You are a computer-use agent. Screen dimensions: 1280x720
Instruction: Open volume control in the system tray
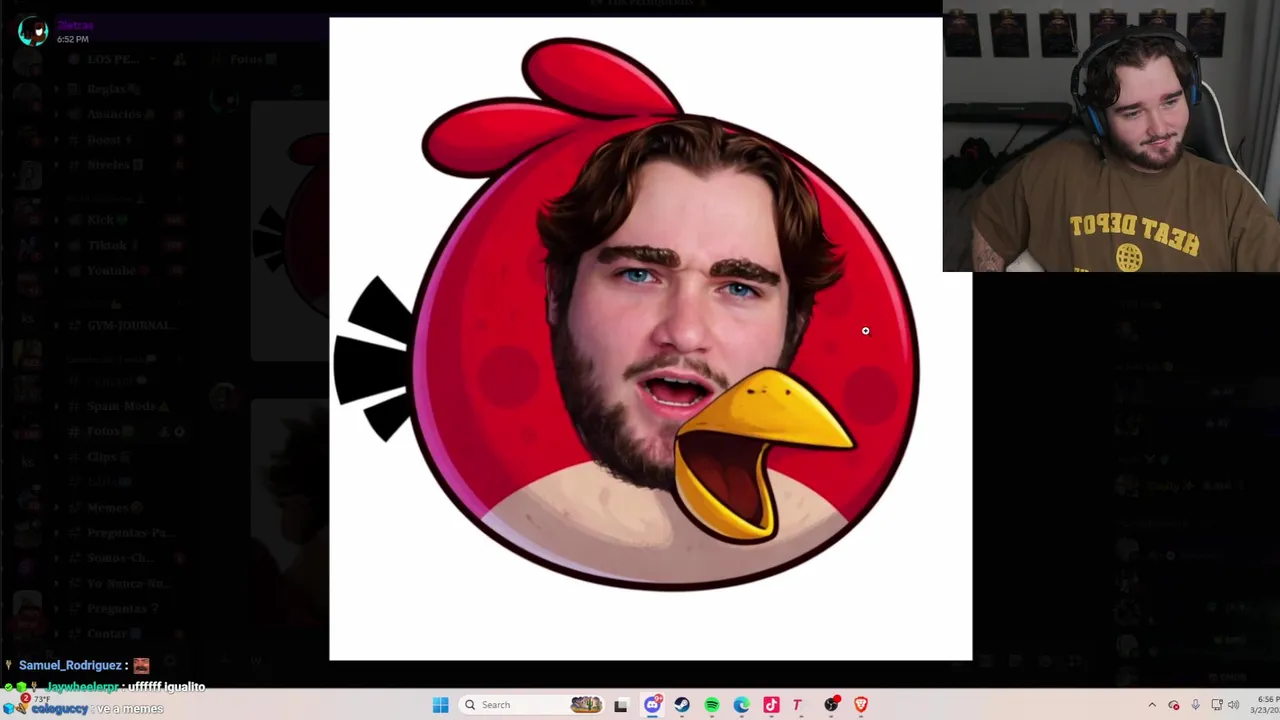coord(1234,705)
